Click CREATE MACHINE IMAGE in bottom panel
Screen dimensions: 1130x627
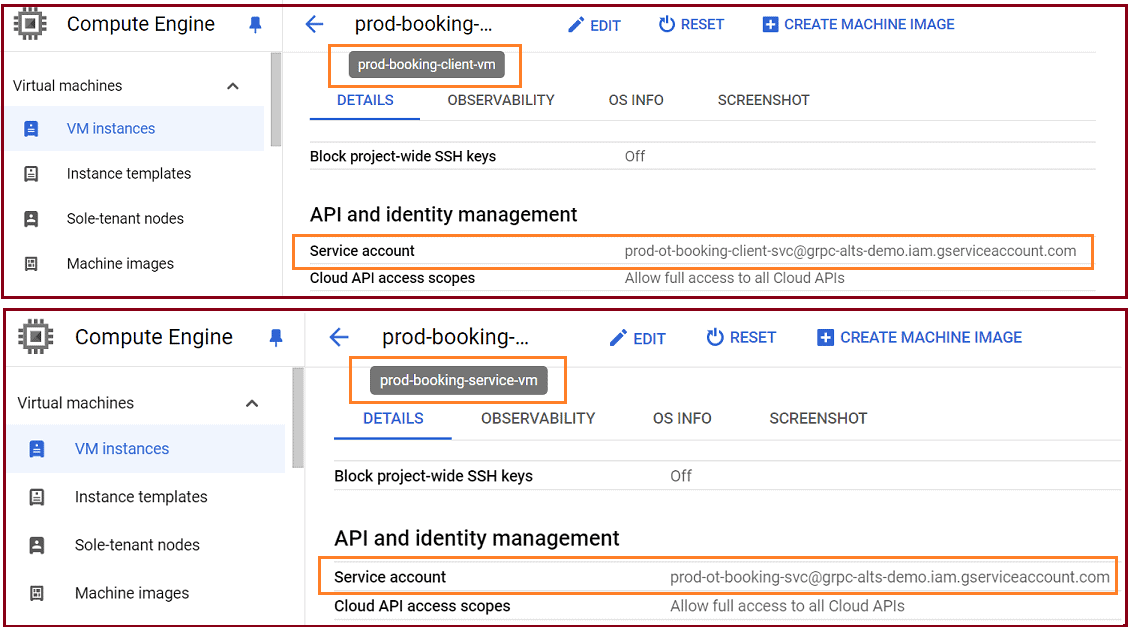[920, 337]
